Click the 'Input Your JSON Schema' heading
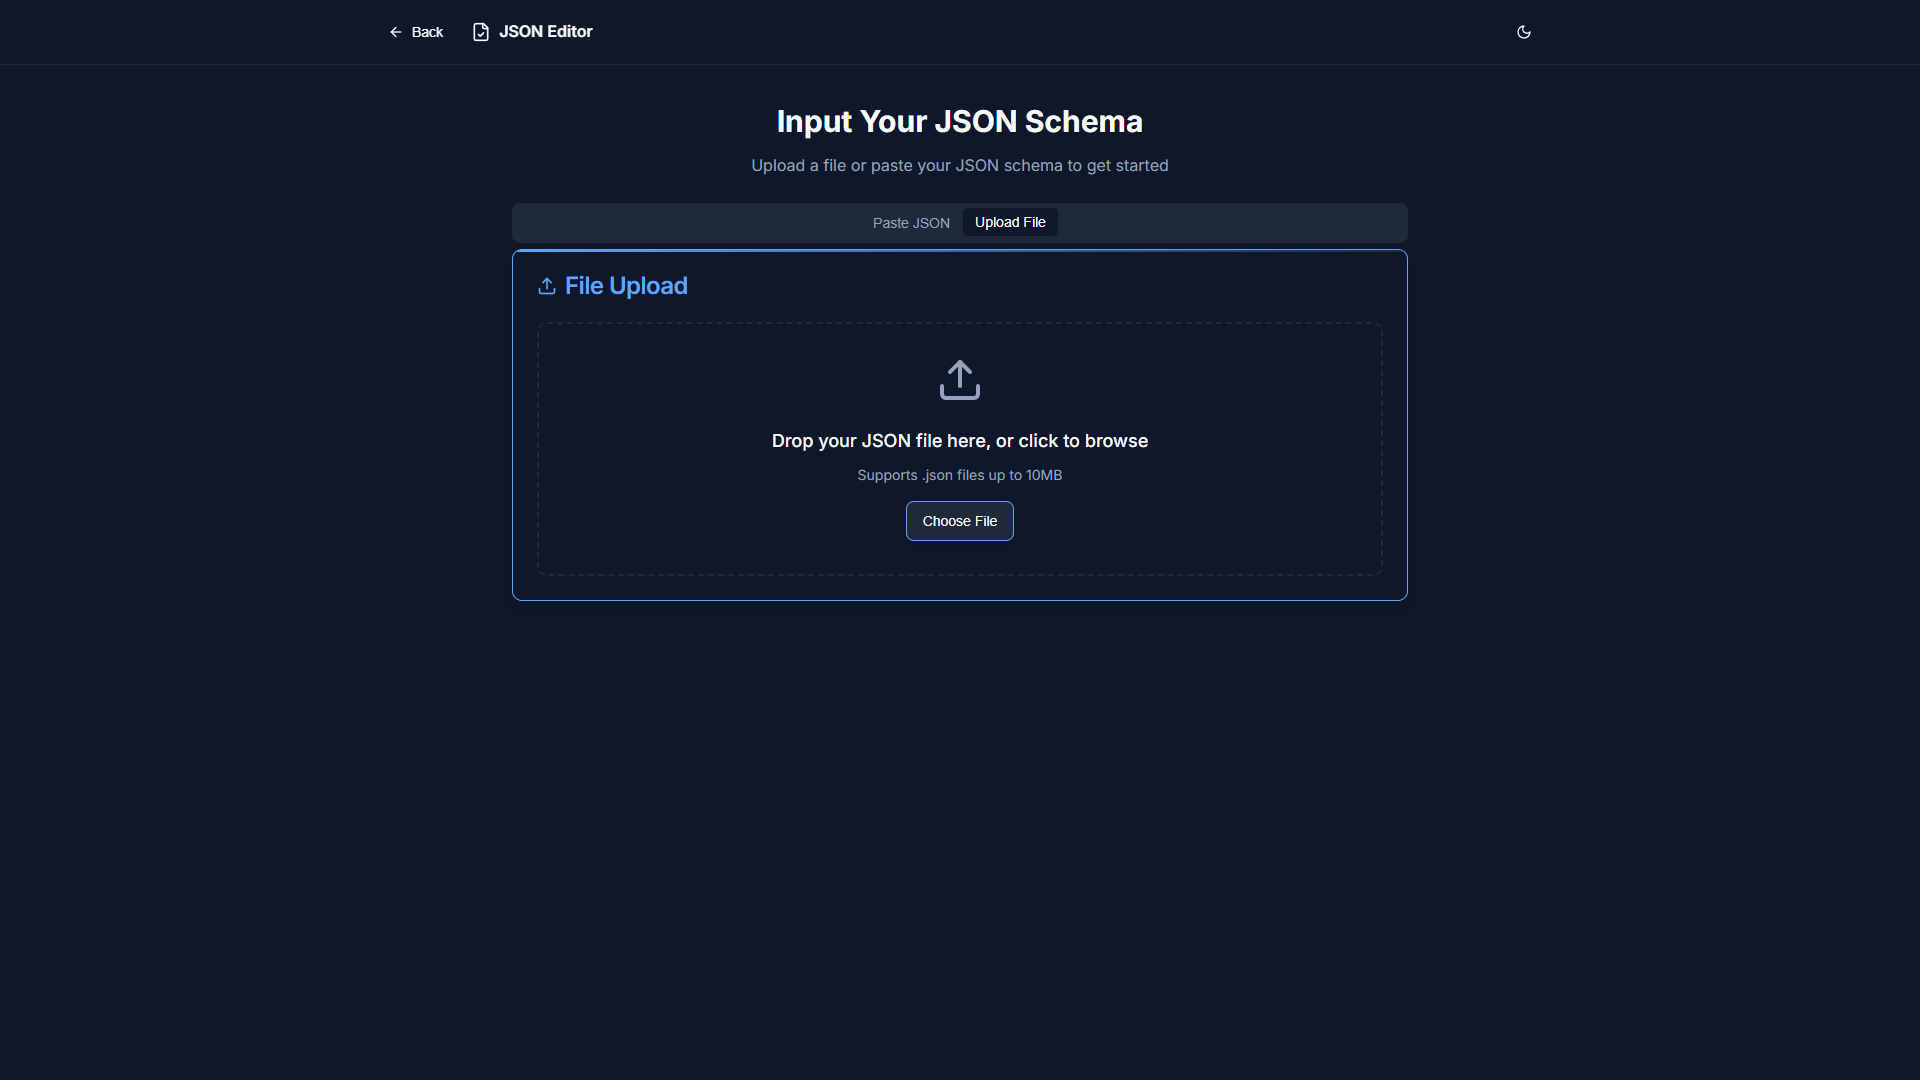The image size is (1920, 1080). pos(959,122)
